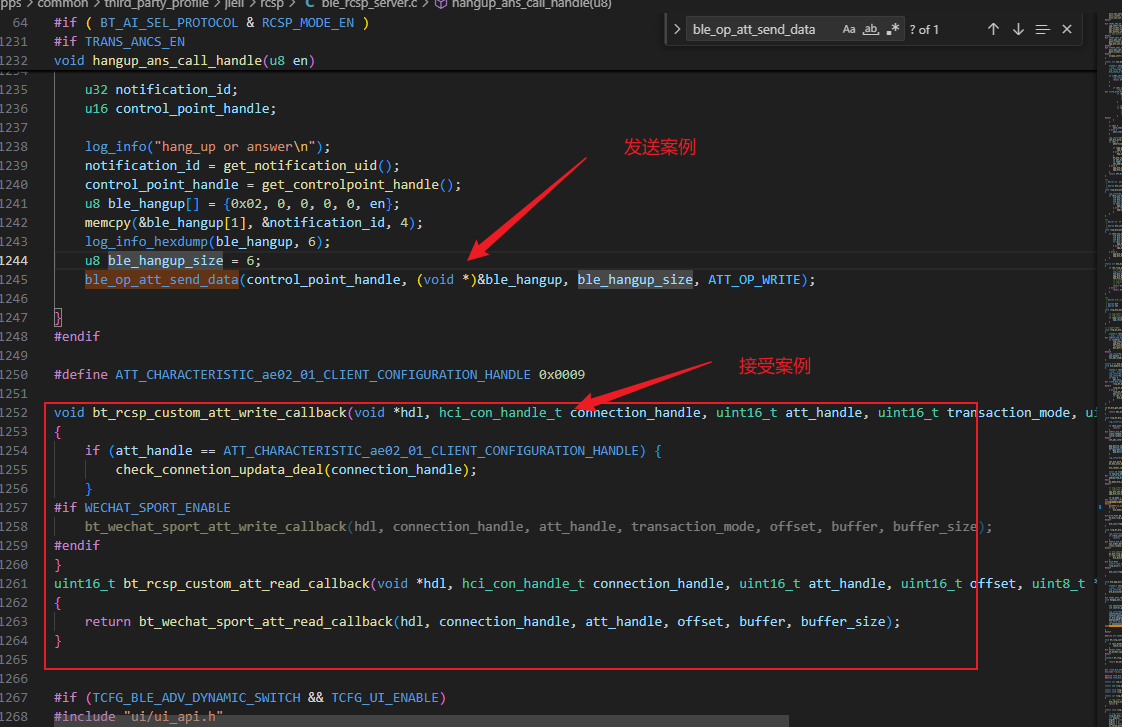Open the common breadcrumb folder

(x=63, y=4)
